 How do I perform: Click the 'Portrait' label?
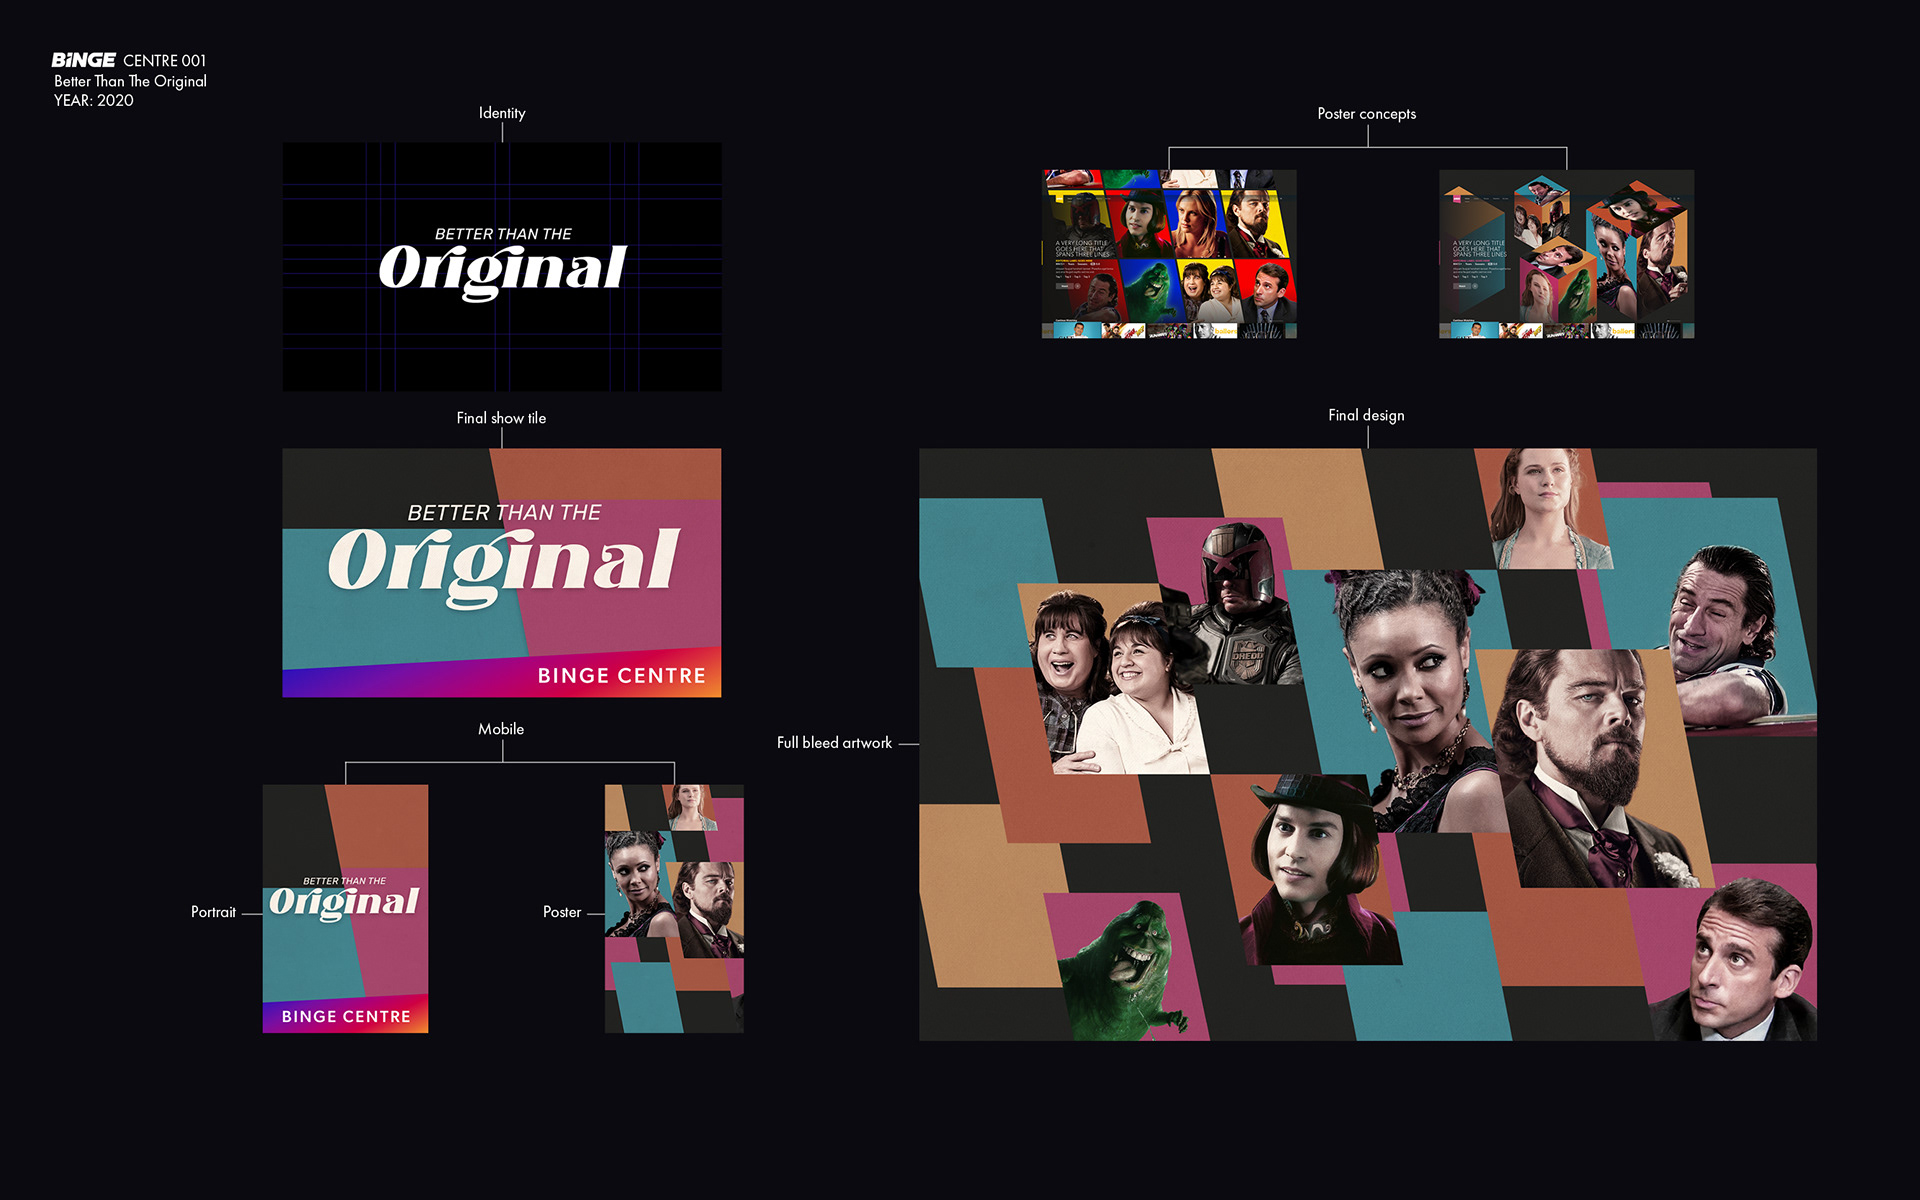click(213, 912)
